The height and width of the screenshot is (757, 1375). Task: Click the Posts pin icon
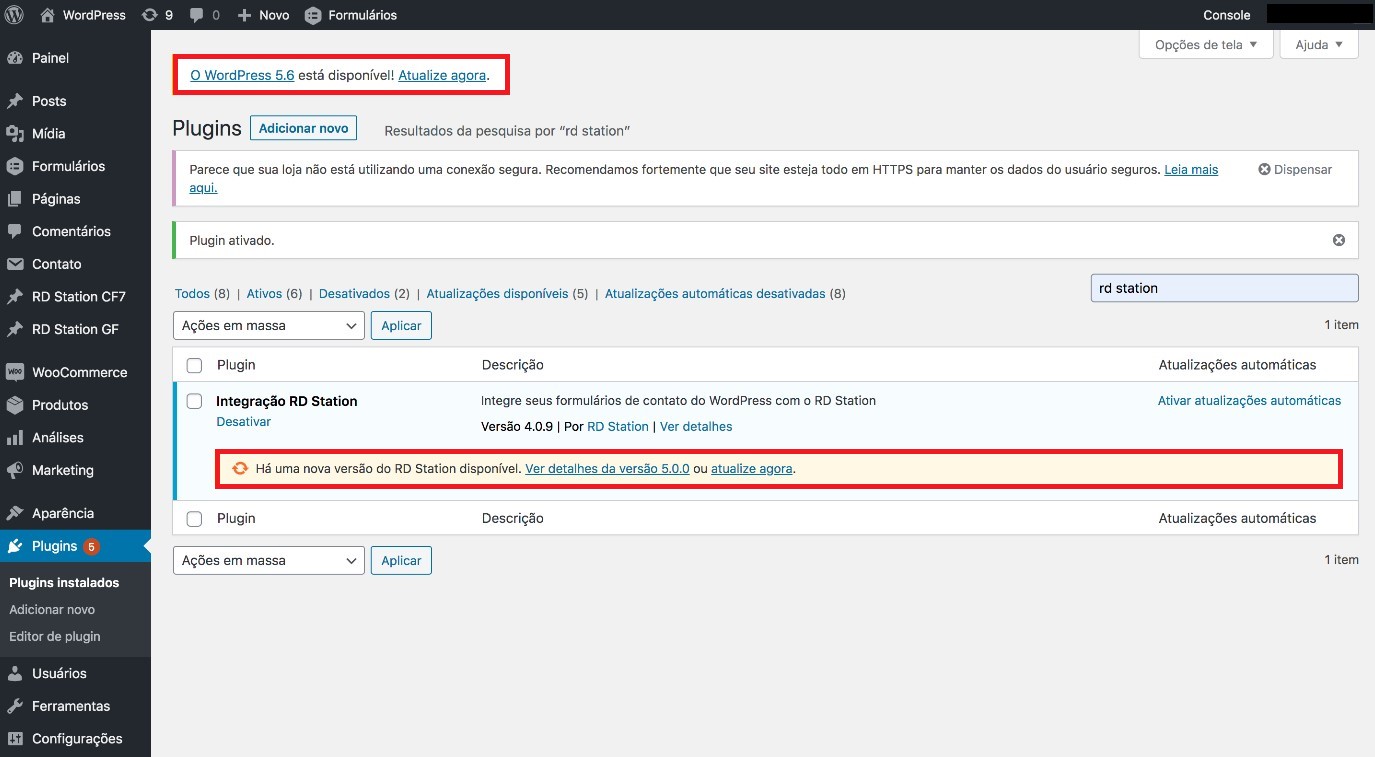pyautogui.click(x=15, y=101)
